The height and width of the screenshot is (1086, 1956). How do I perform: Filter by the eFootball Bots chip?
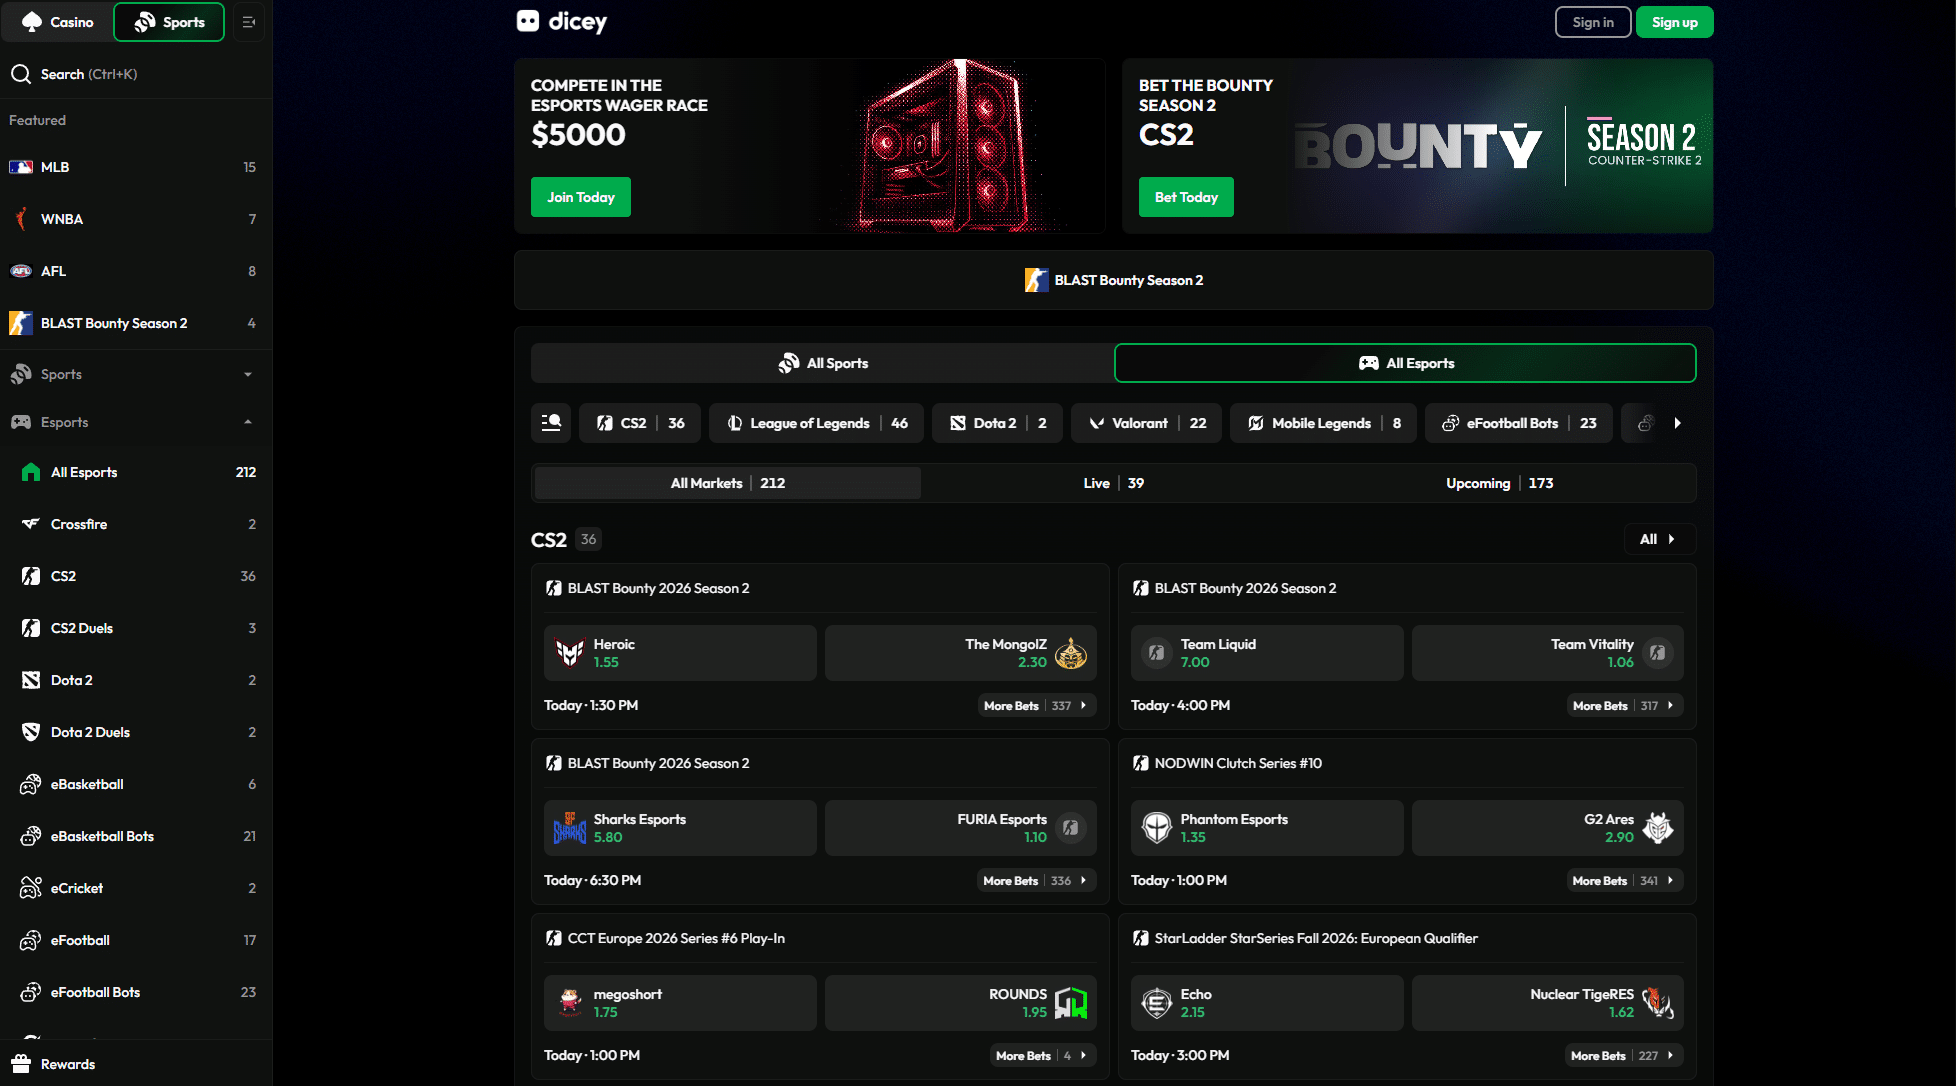coord(1518,423)
